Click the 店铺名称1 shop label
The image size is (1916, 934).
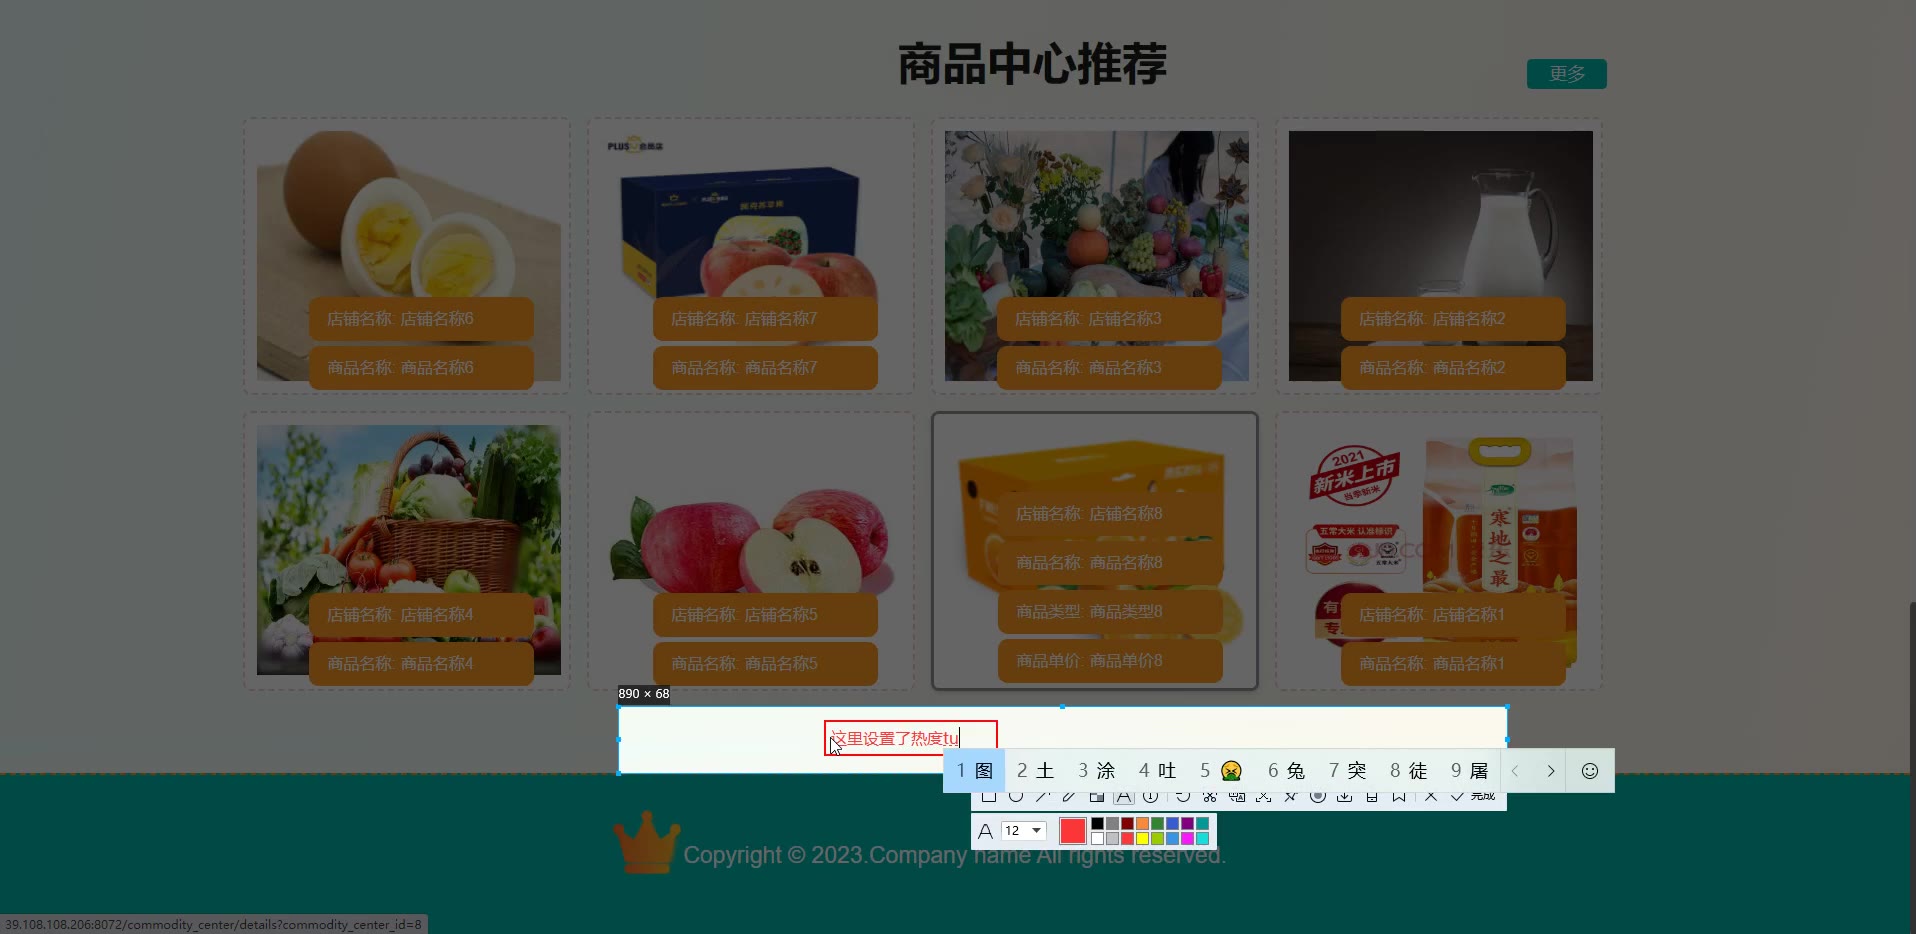tap(1453, 615)
